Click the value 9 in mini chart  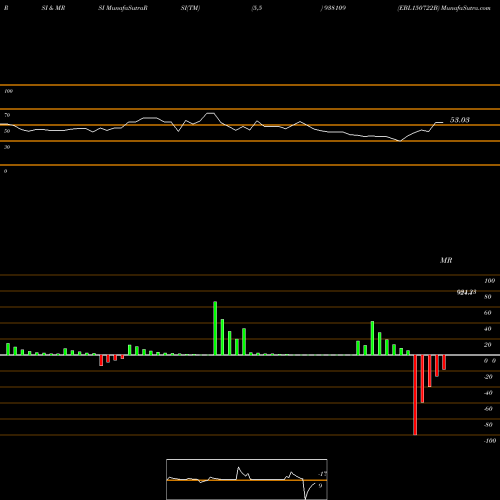[x=320, y=486]
